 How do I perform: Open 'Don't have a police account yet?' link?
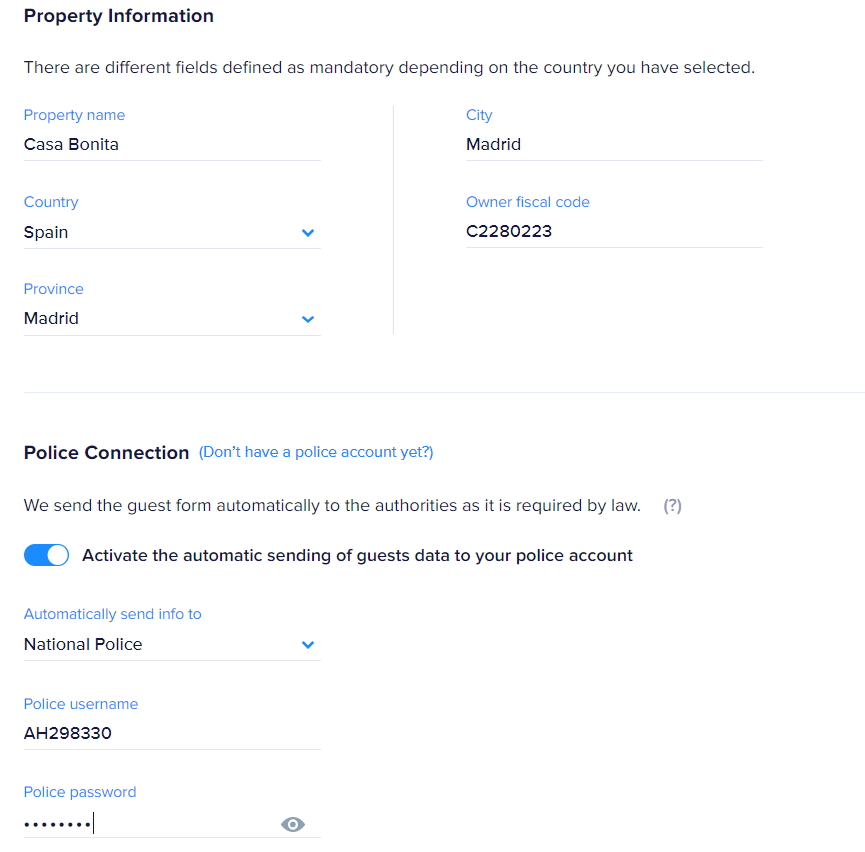point(316,452)
